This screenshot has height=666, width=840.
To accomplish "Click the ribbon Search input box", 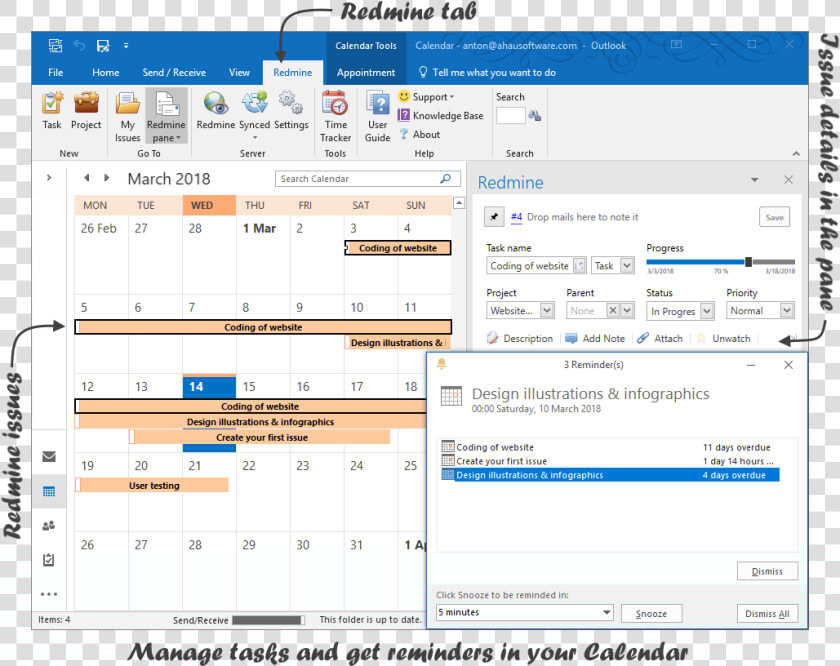I will pos(511,116).
